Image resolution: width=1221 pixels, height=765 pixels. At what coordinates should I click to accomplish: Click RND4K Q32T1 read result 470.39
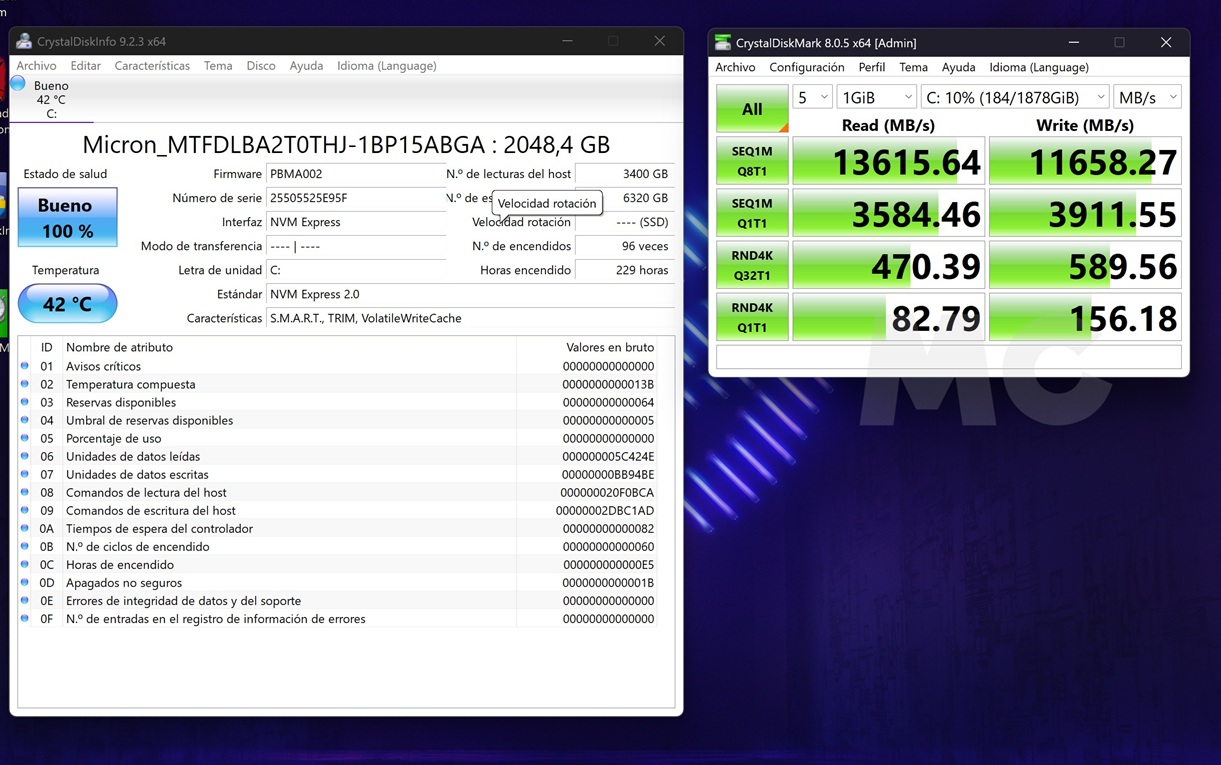[x=889, y=265]
